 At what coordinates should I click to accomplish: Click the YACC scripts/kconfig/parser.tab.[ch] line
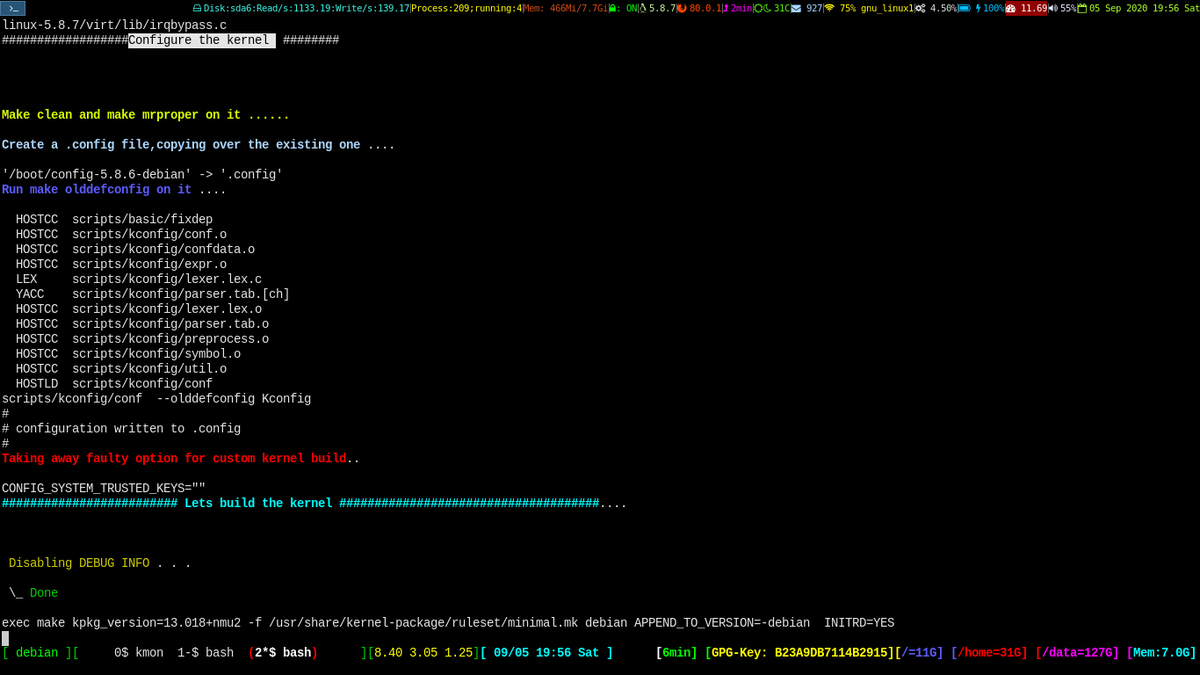153,294
